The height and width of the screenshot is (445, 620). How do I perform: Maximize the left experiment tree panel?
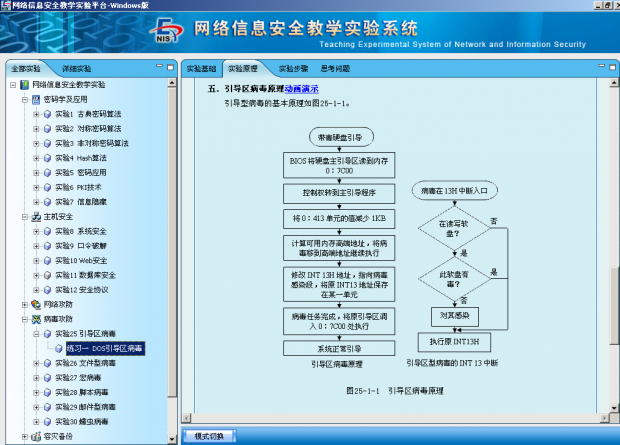coord(170,67)
